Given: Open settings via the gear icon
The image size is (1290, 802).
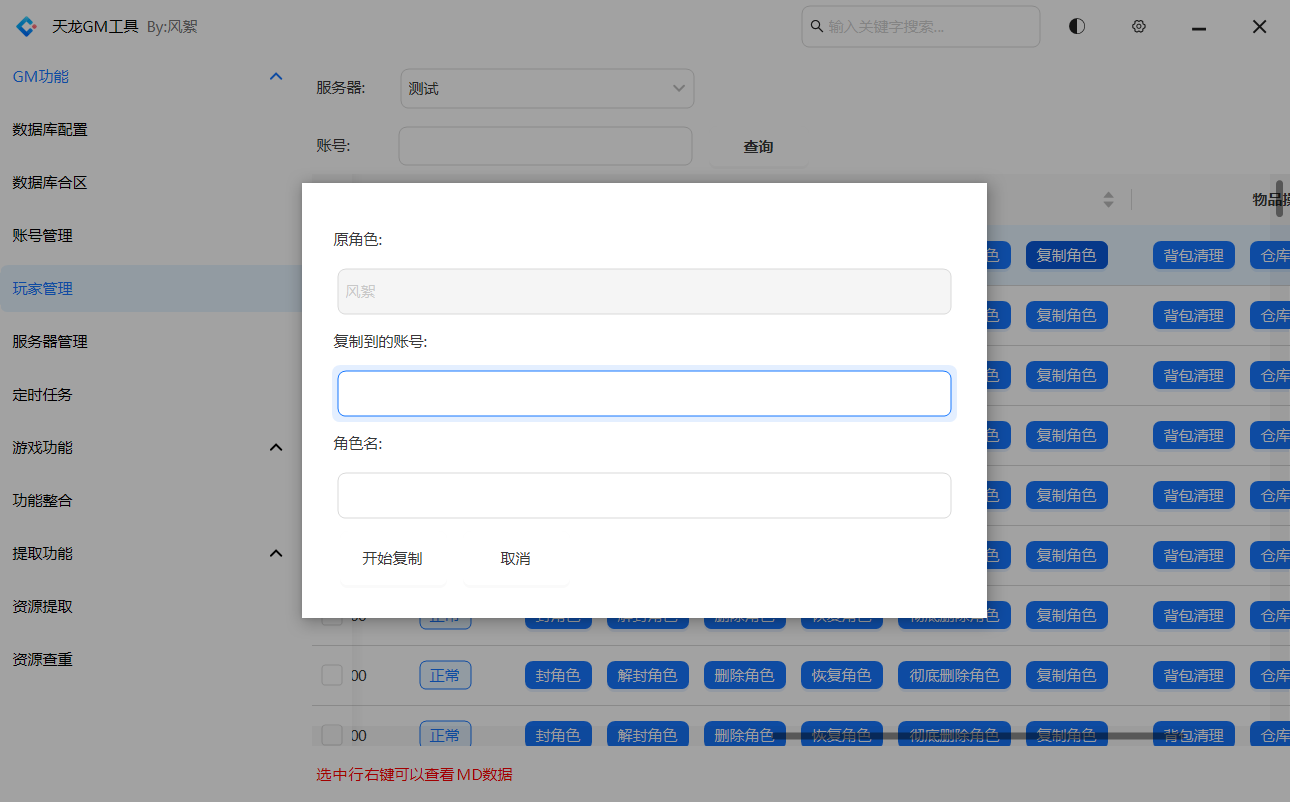Looking at the screenshot, I should (x=1138, y=27).
